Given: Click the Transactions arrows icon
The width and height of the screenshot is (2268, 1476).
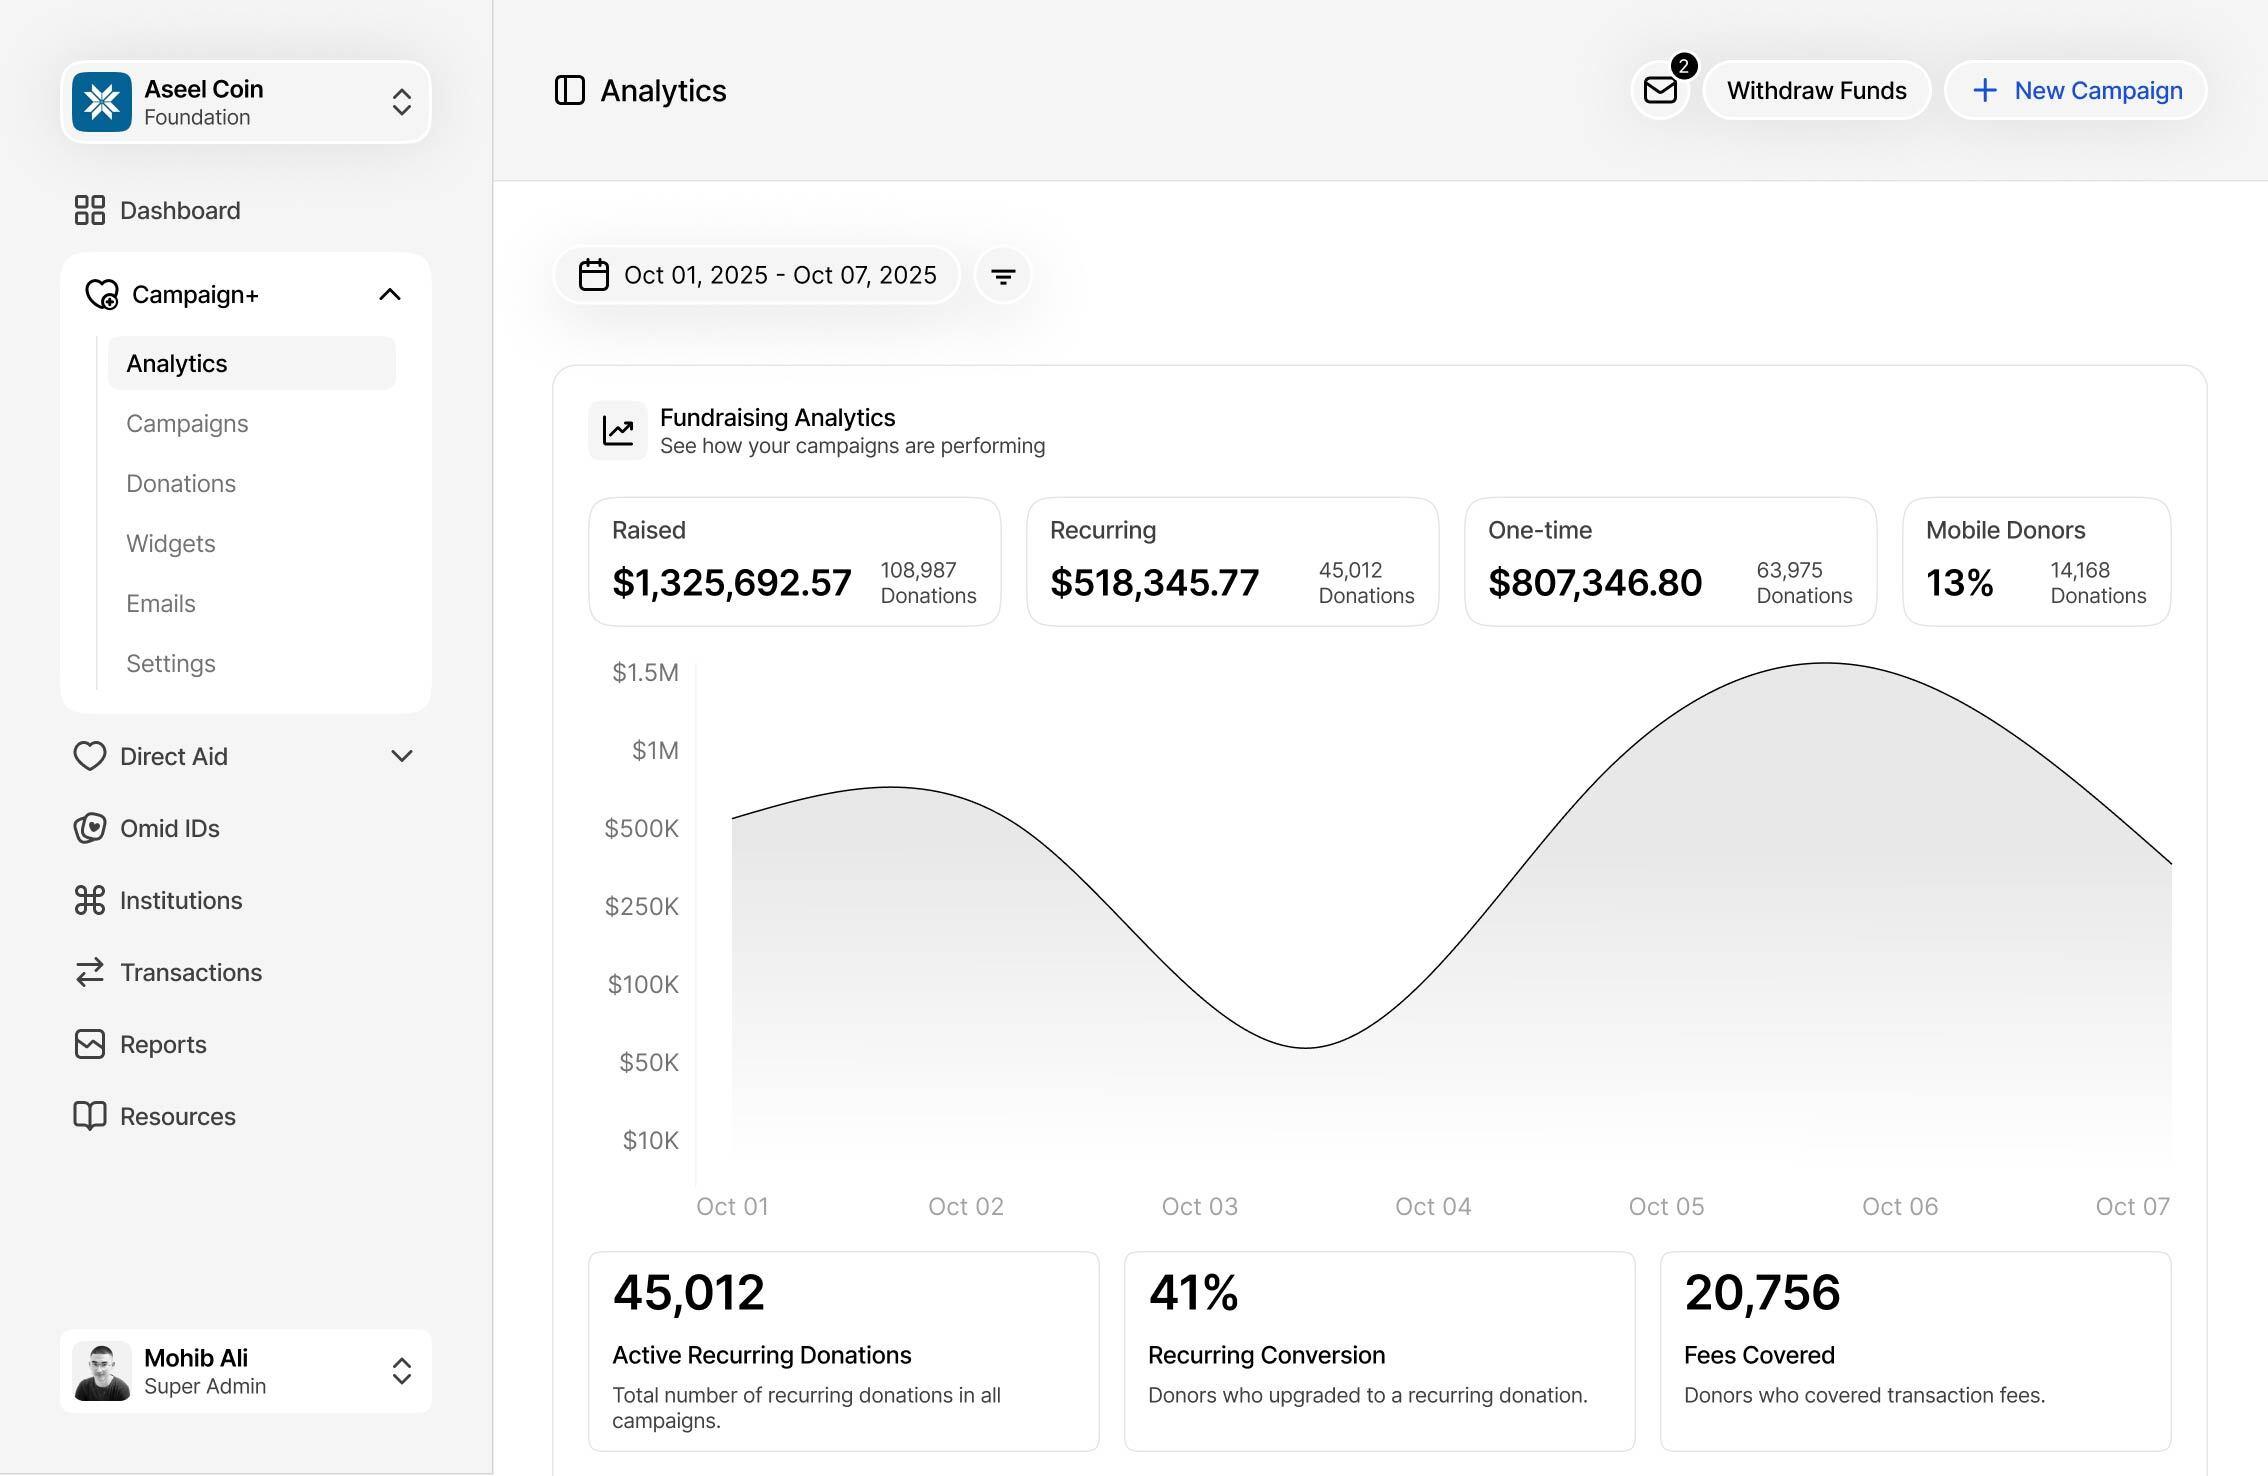Looking at the screenshot, I should click(x=90, y=972).
